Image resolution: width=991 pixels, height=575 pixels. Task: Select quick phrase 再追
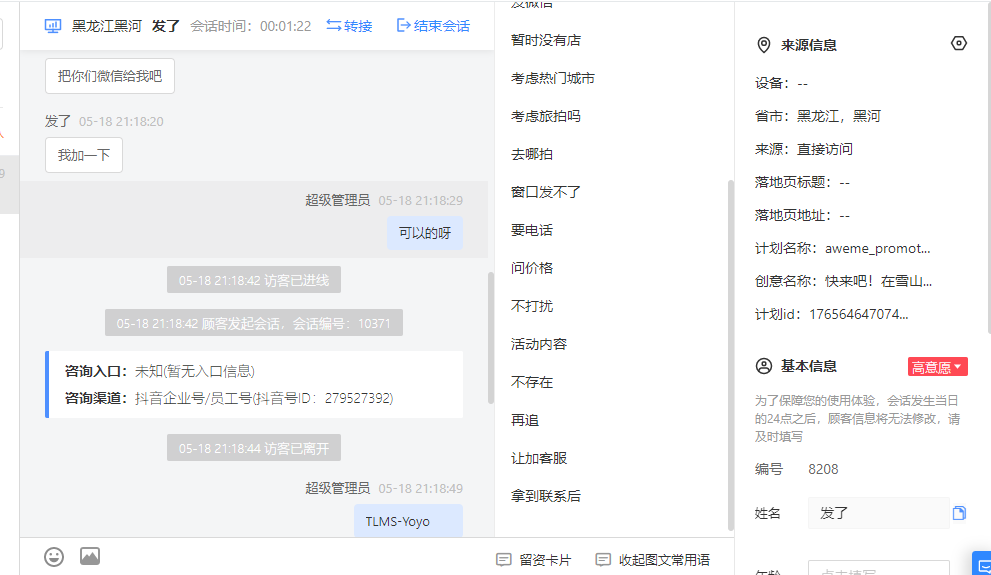pyautogui.click(x=525, y=420)
